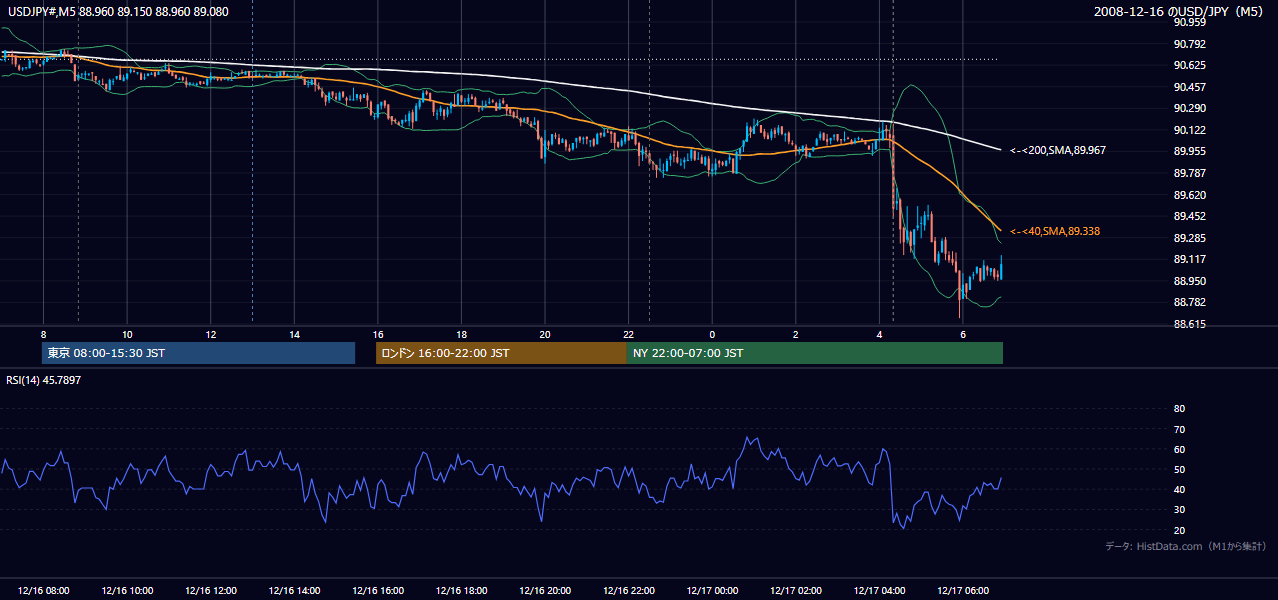Click the 12/17 02:00 date label
The image size is (1278, 600).
click(x=796, y=591)
